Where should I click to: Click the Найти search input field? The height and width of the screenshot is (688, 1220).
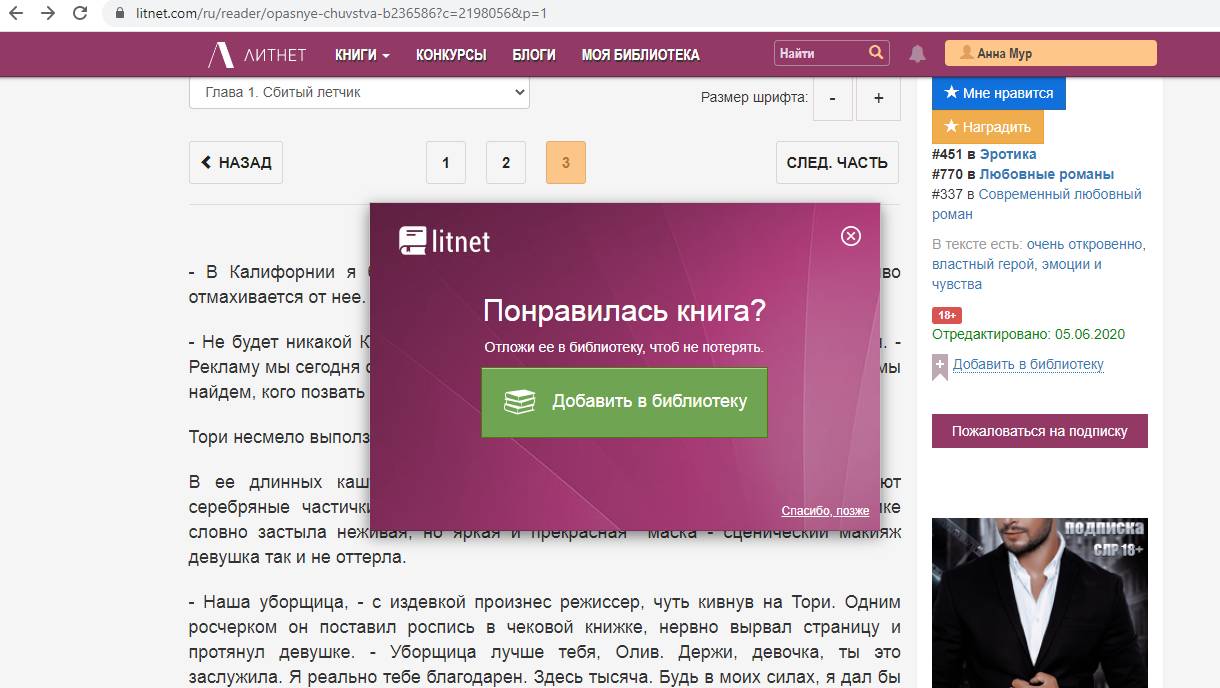(820, 53)
